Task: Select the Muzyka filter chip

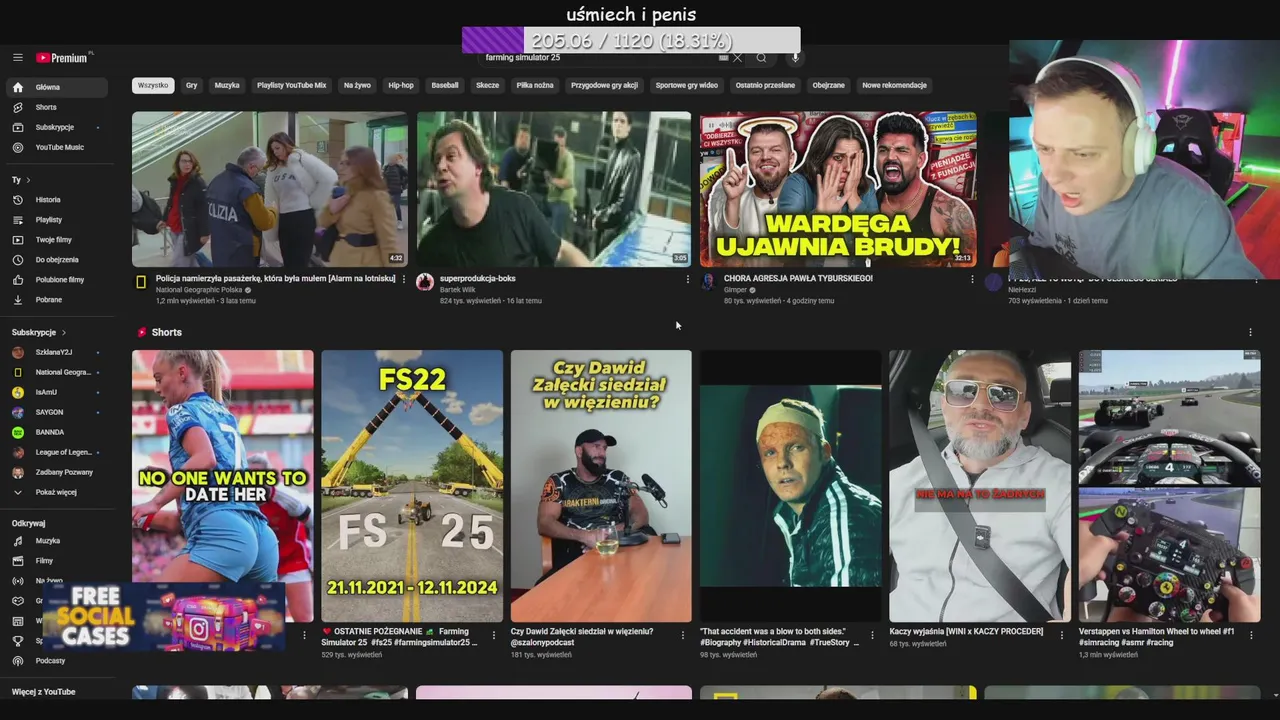Action: coord(227,85)
